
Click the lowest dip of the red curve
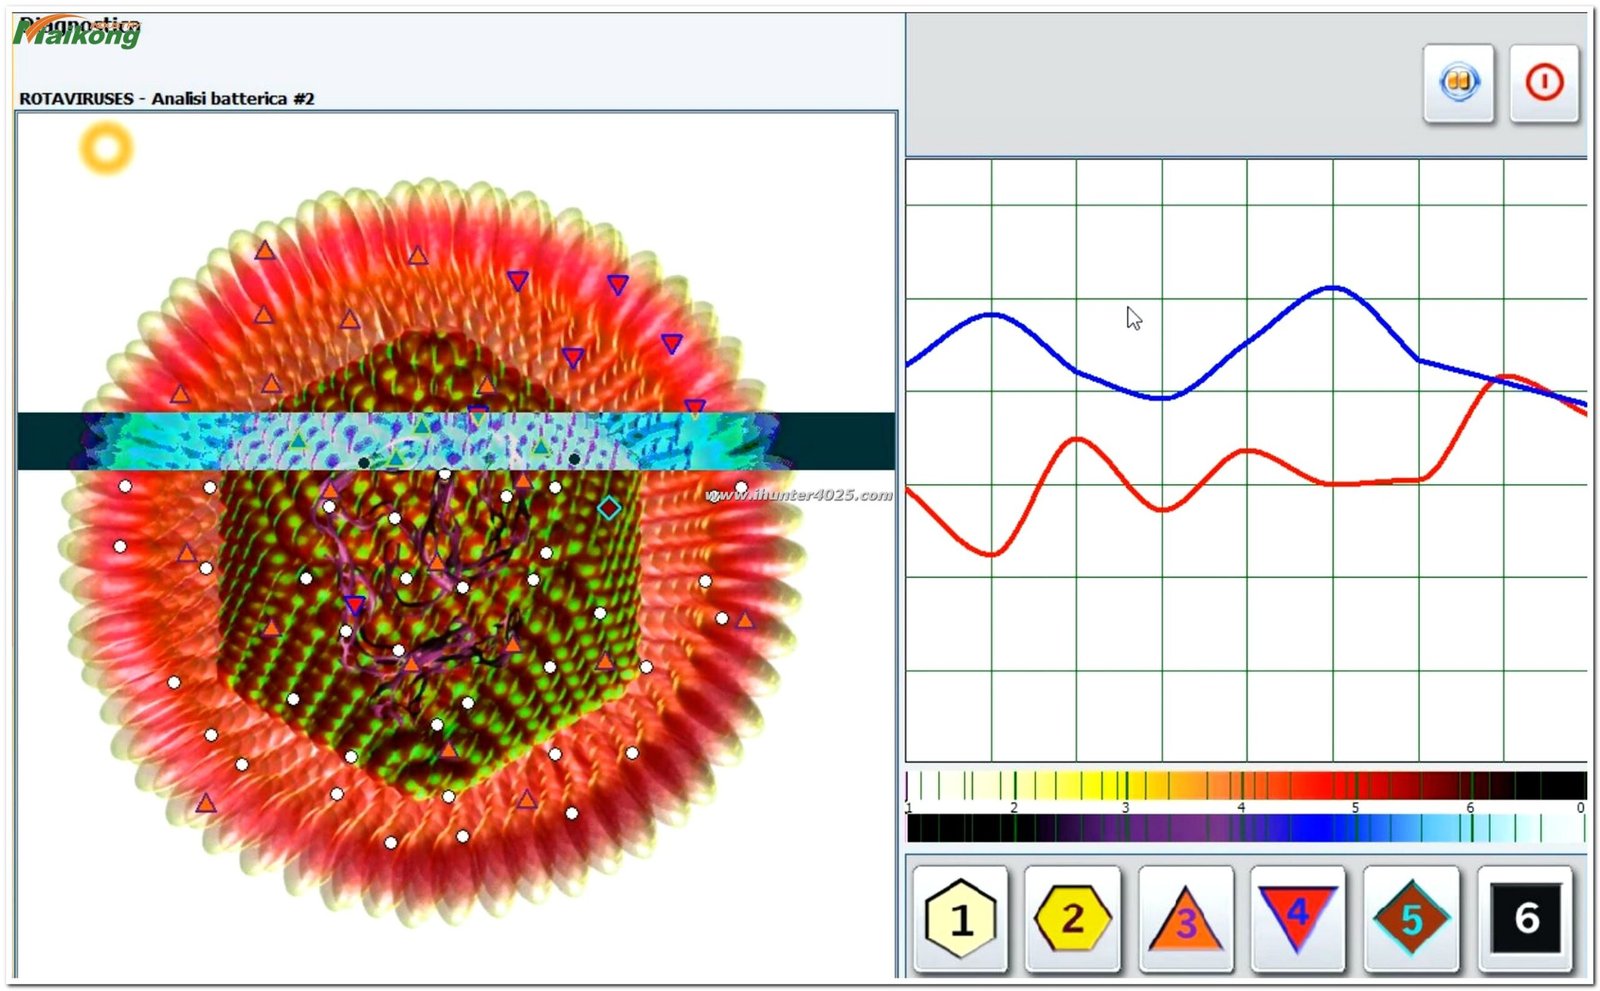click(x=991, y=553)
